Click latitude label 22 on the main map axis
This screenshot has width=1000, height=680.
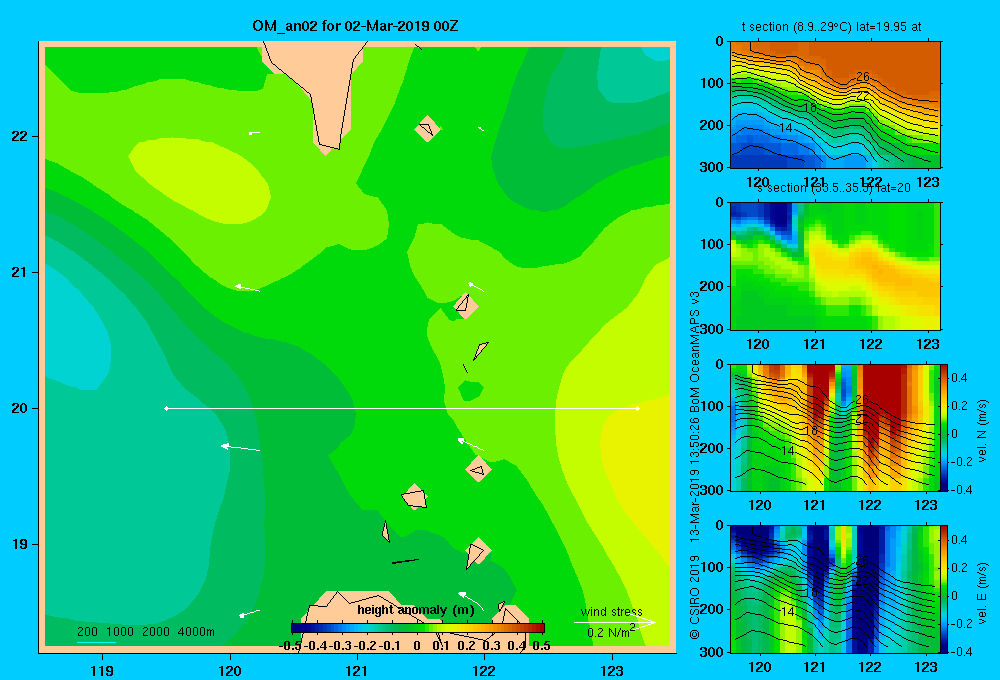pos(20,136)
